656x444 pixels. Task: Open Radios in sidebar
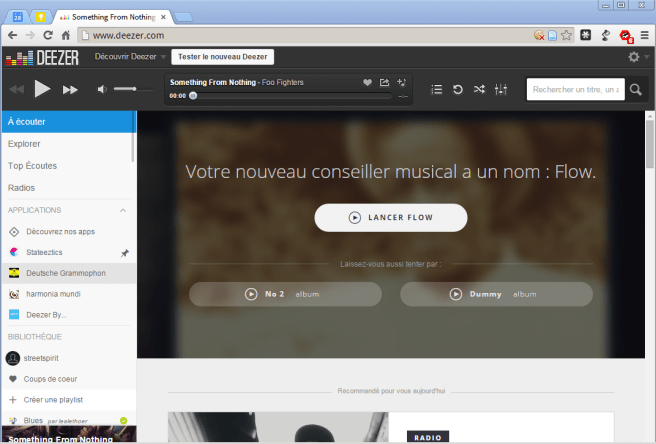tap(67, 188)
